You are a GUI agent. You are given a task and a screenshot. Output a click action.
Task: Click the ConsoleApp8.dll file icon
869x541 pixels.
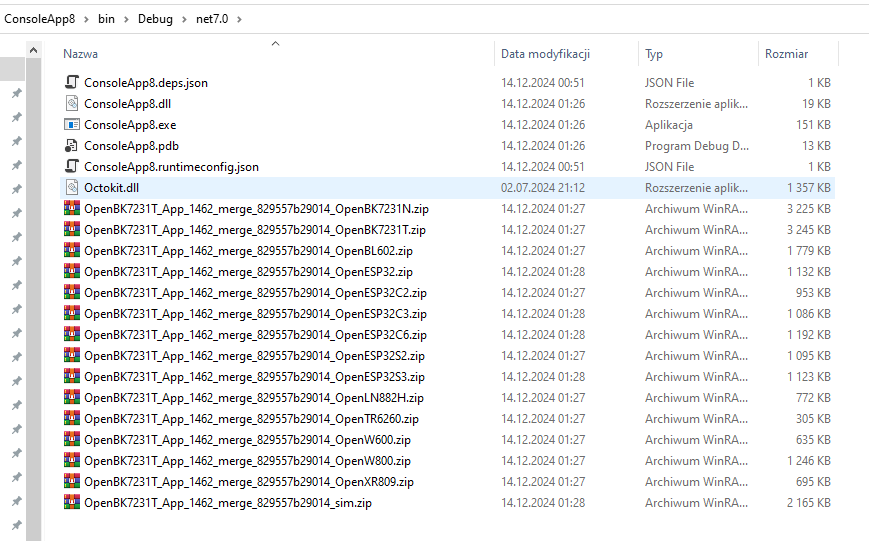pyautogui.click(x=72, y=104)
